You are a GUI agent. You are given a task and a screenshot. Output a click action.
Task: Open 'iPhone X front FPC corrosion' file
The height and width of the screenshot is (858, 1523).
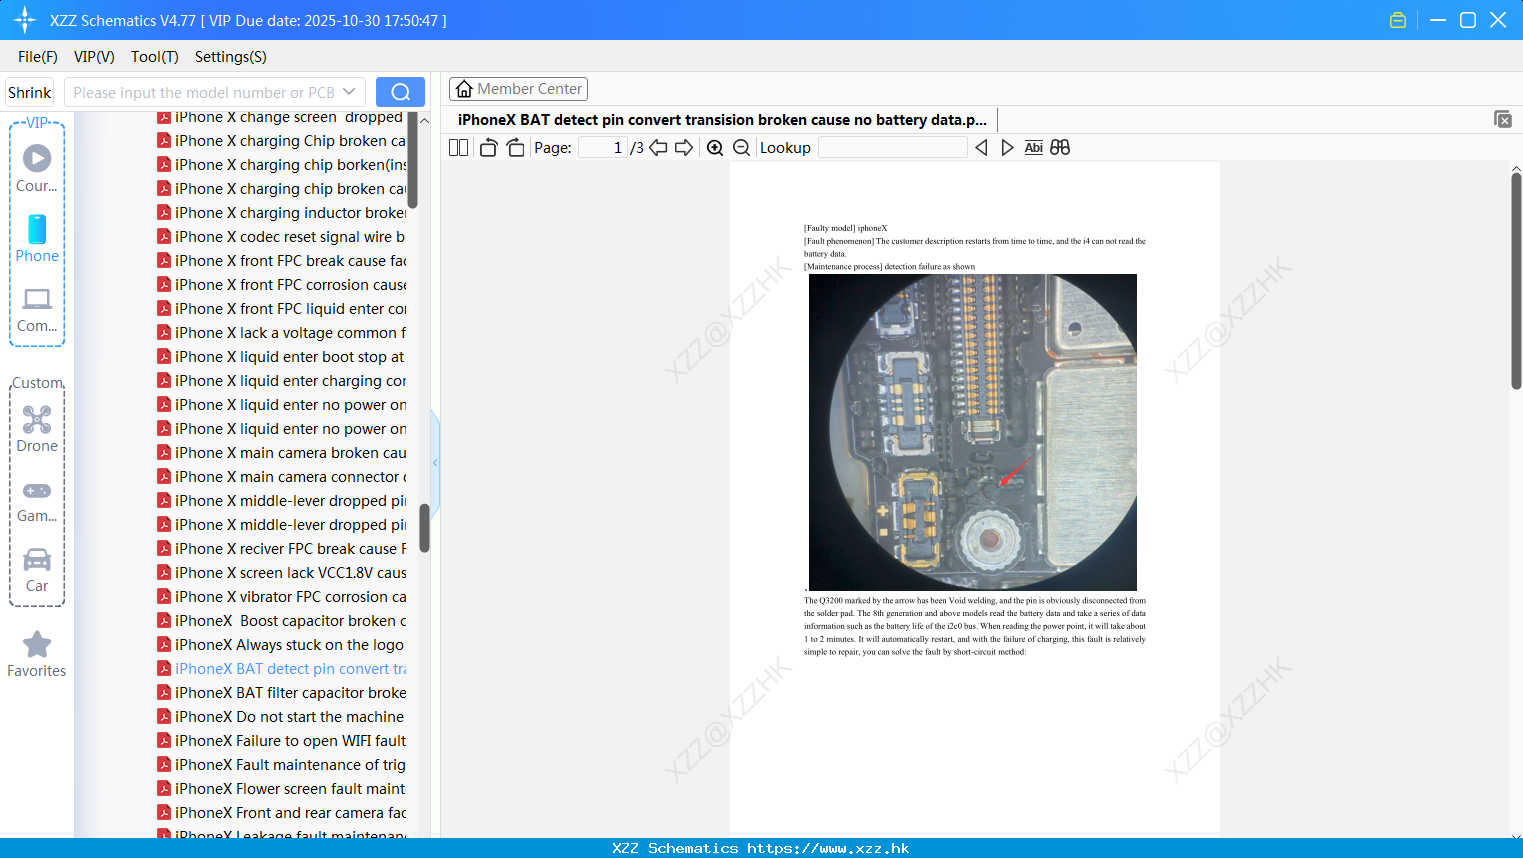pyautogui.click(x=282, y=285)
